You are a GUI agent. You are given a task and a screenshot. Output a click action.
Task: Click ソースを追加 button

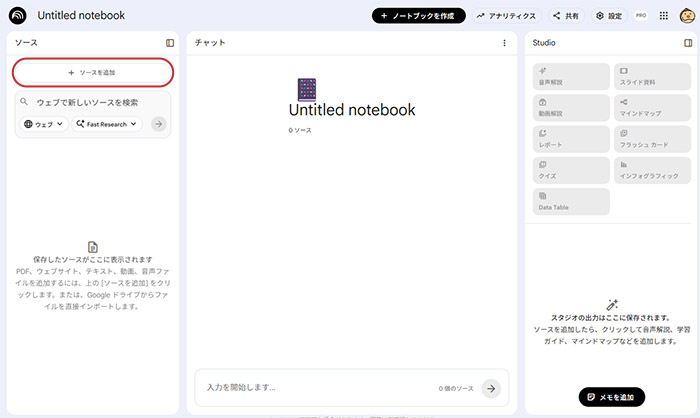93,72
